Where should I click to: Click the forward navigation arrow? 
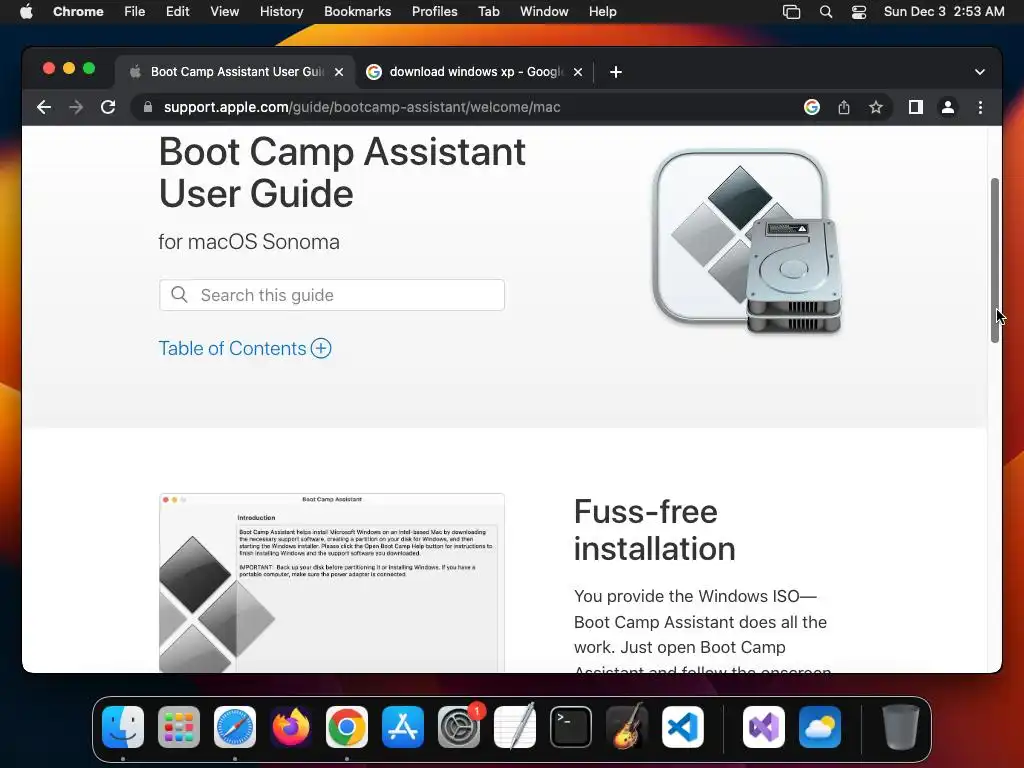[76, 107]
